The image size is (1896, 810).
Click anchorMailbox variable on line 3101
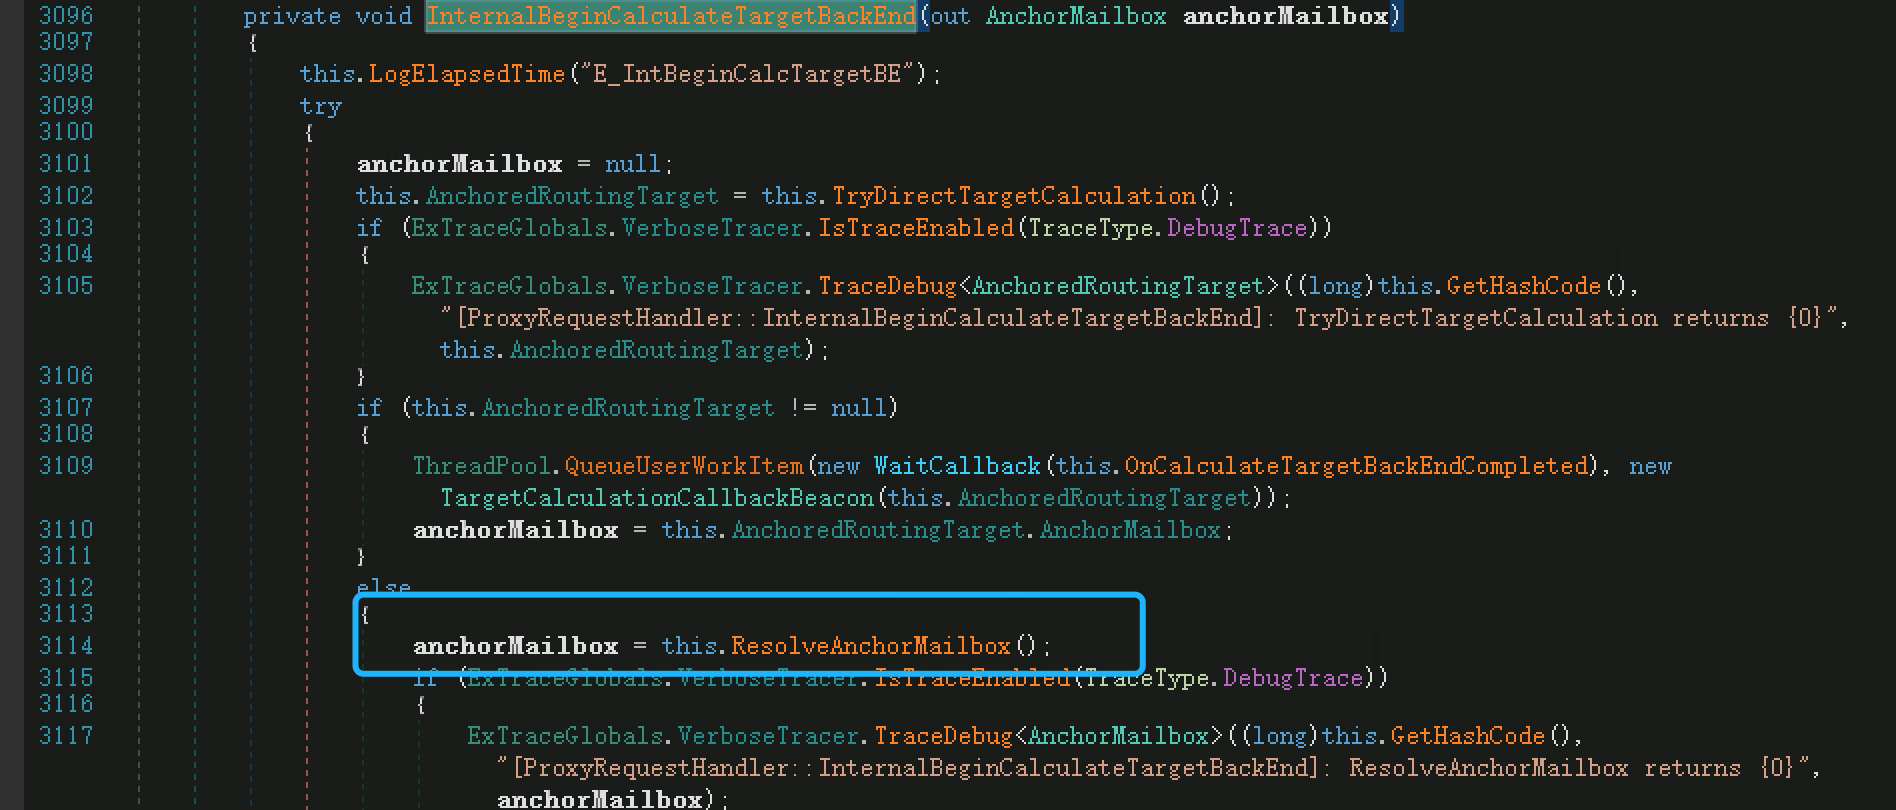tap(460, 164)
